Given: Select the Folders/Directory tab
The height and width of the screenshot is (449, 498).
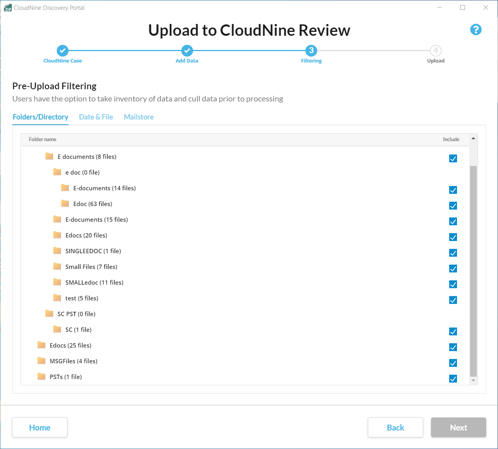Looking at the screenshot, I should coord(40,117).
